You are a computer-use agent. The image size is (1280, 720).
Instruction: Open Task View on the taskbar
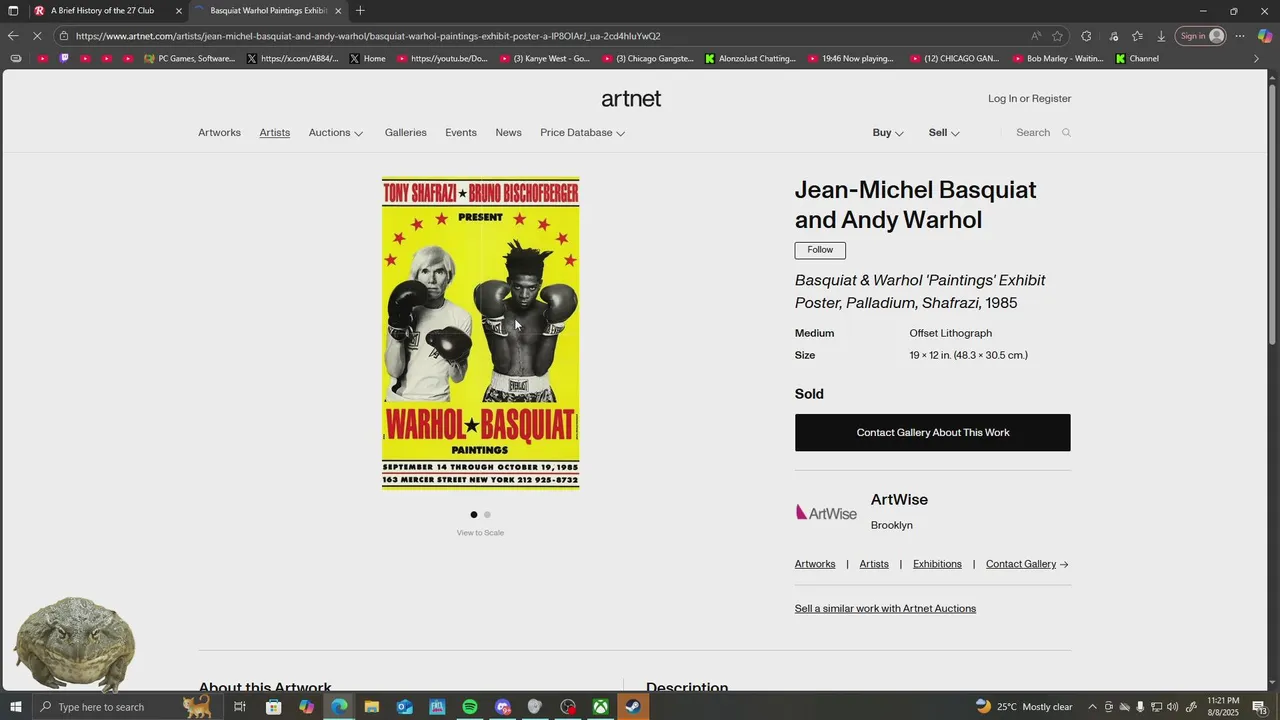[240, 707]
